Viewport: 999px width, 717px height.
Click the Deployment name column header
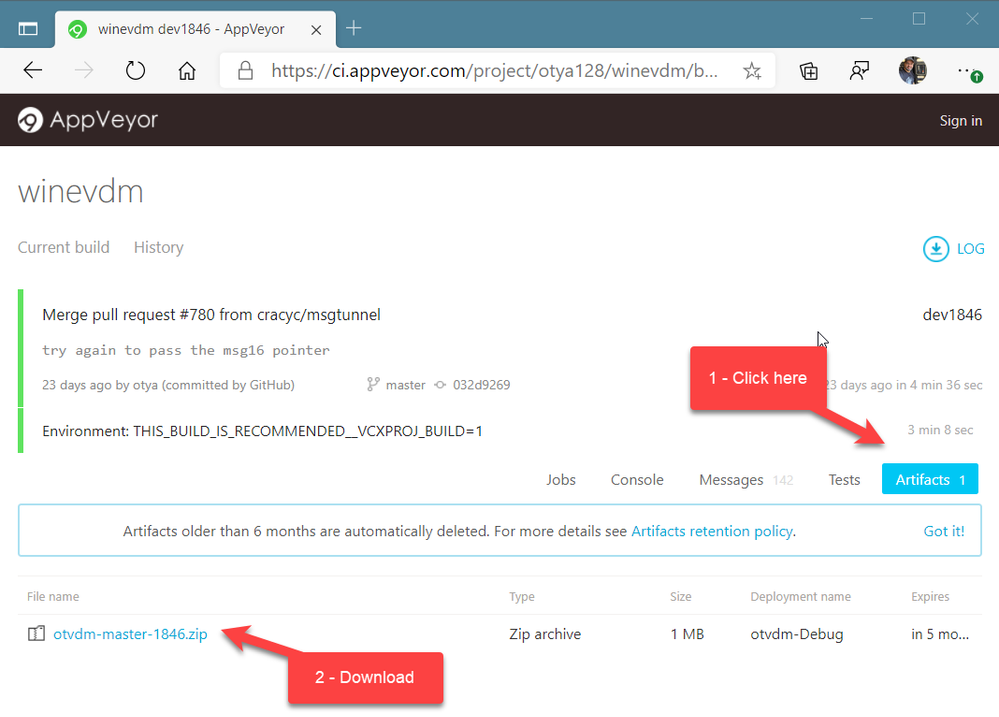[x=800, y=597]
